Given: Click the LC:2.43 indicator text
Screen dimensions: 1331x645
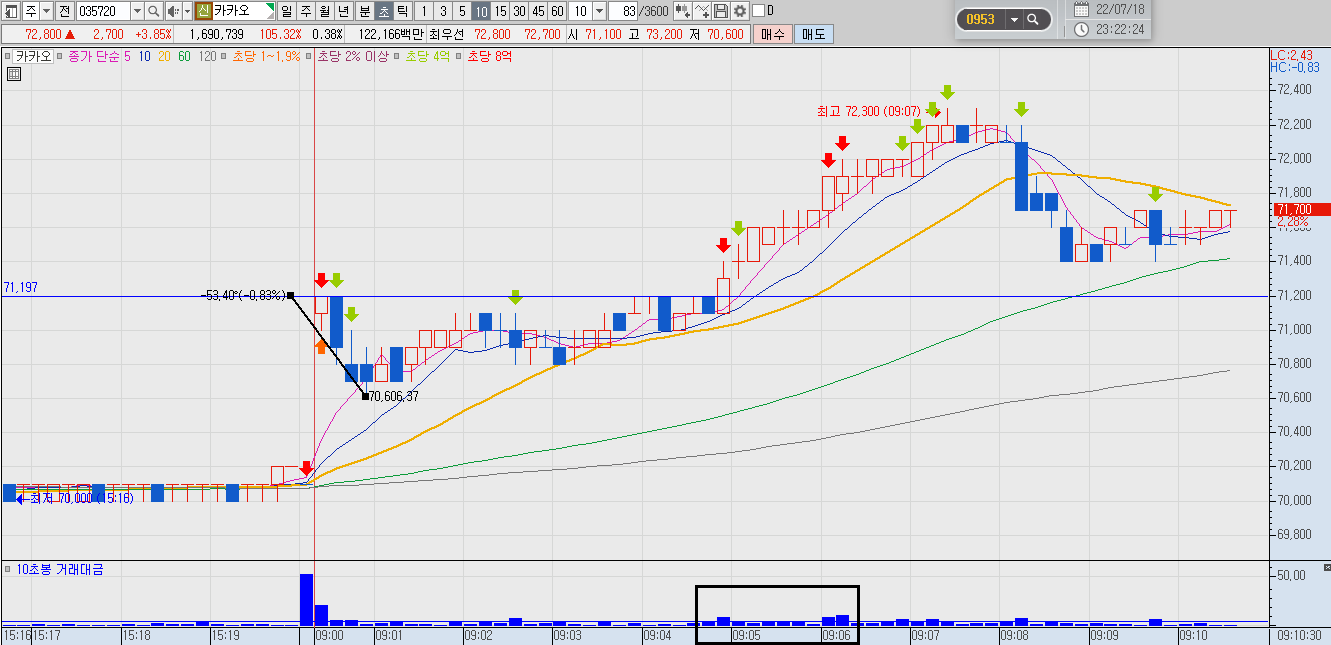Looking at the screenshot, I should click(x=1291, y=55).
